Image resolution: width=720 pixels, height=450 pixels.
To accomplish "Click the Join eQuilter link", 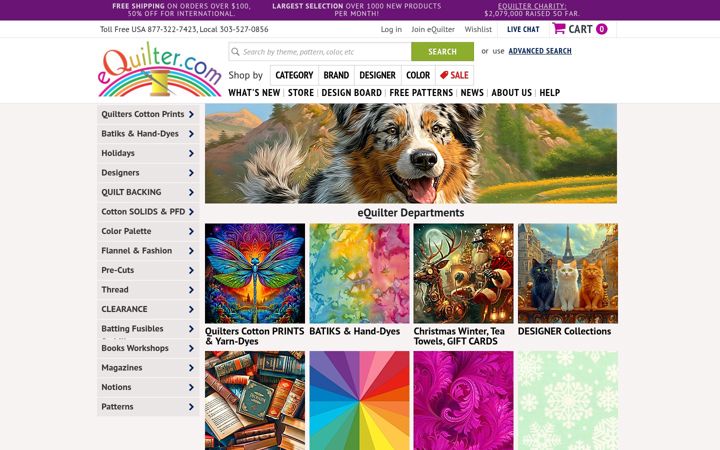I will coord(433,29).
